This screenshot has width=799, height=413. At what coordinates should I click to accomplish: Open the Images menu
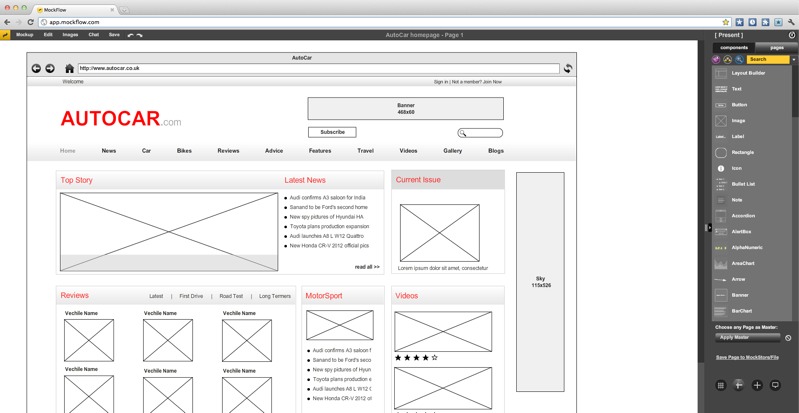tap(70, 35)
